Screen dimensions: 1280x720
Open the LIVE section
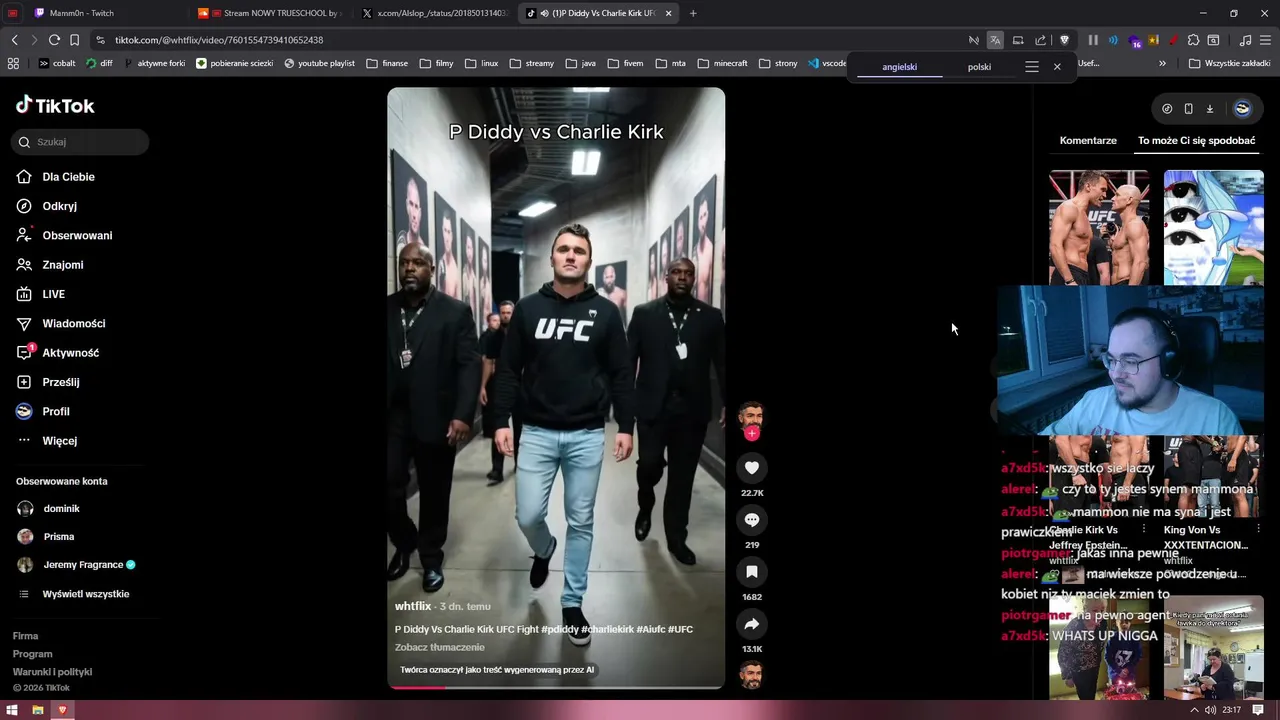[41, 294]
